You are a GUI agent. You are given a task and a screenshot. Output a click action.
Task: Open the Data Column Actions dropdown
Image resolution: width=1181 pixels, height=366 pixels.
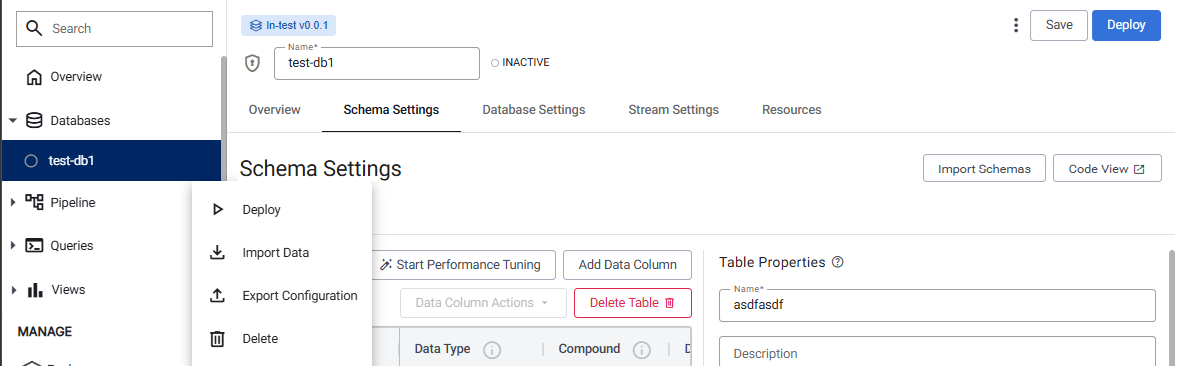482,303
